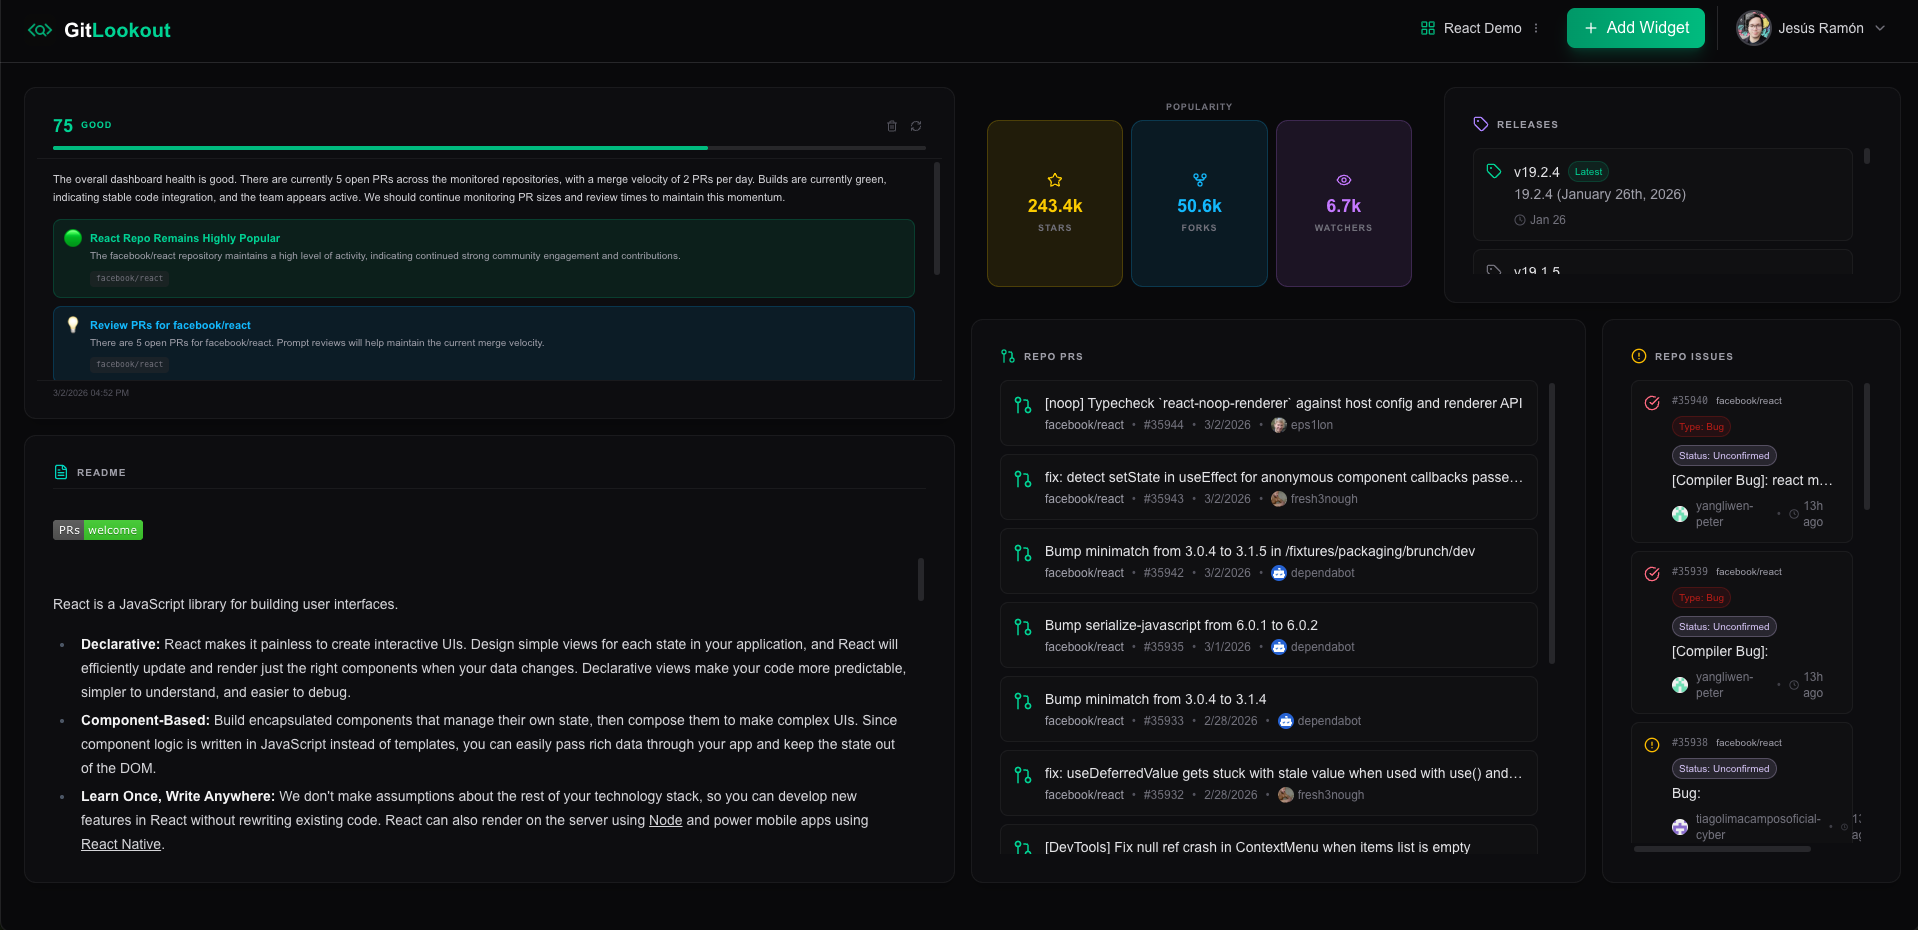This screenshot has width=1918, height=930.
Task: Click the health score progress bar
Action: point(489,148)
